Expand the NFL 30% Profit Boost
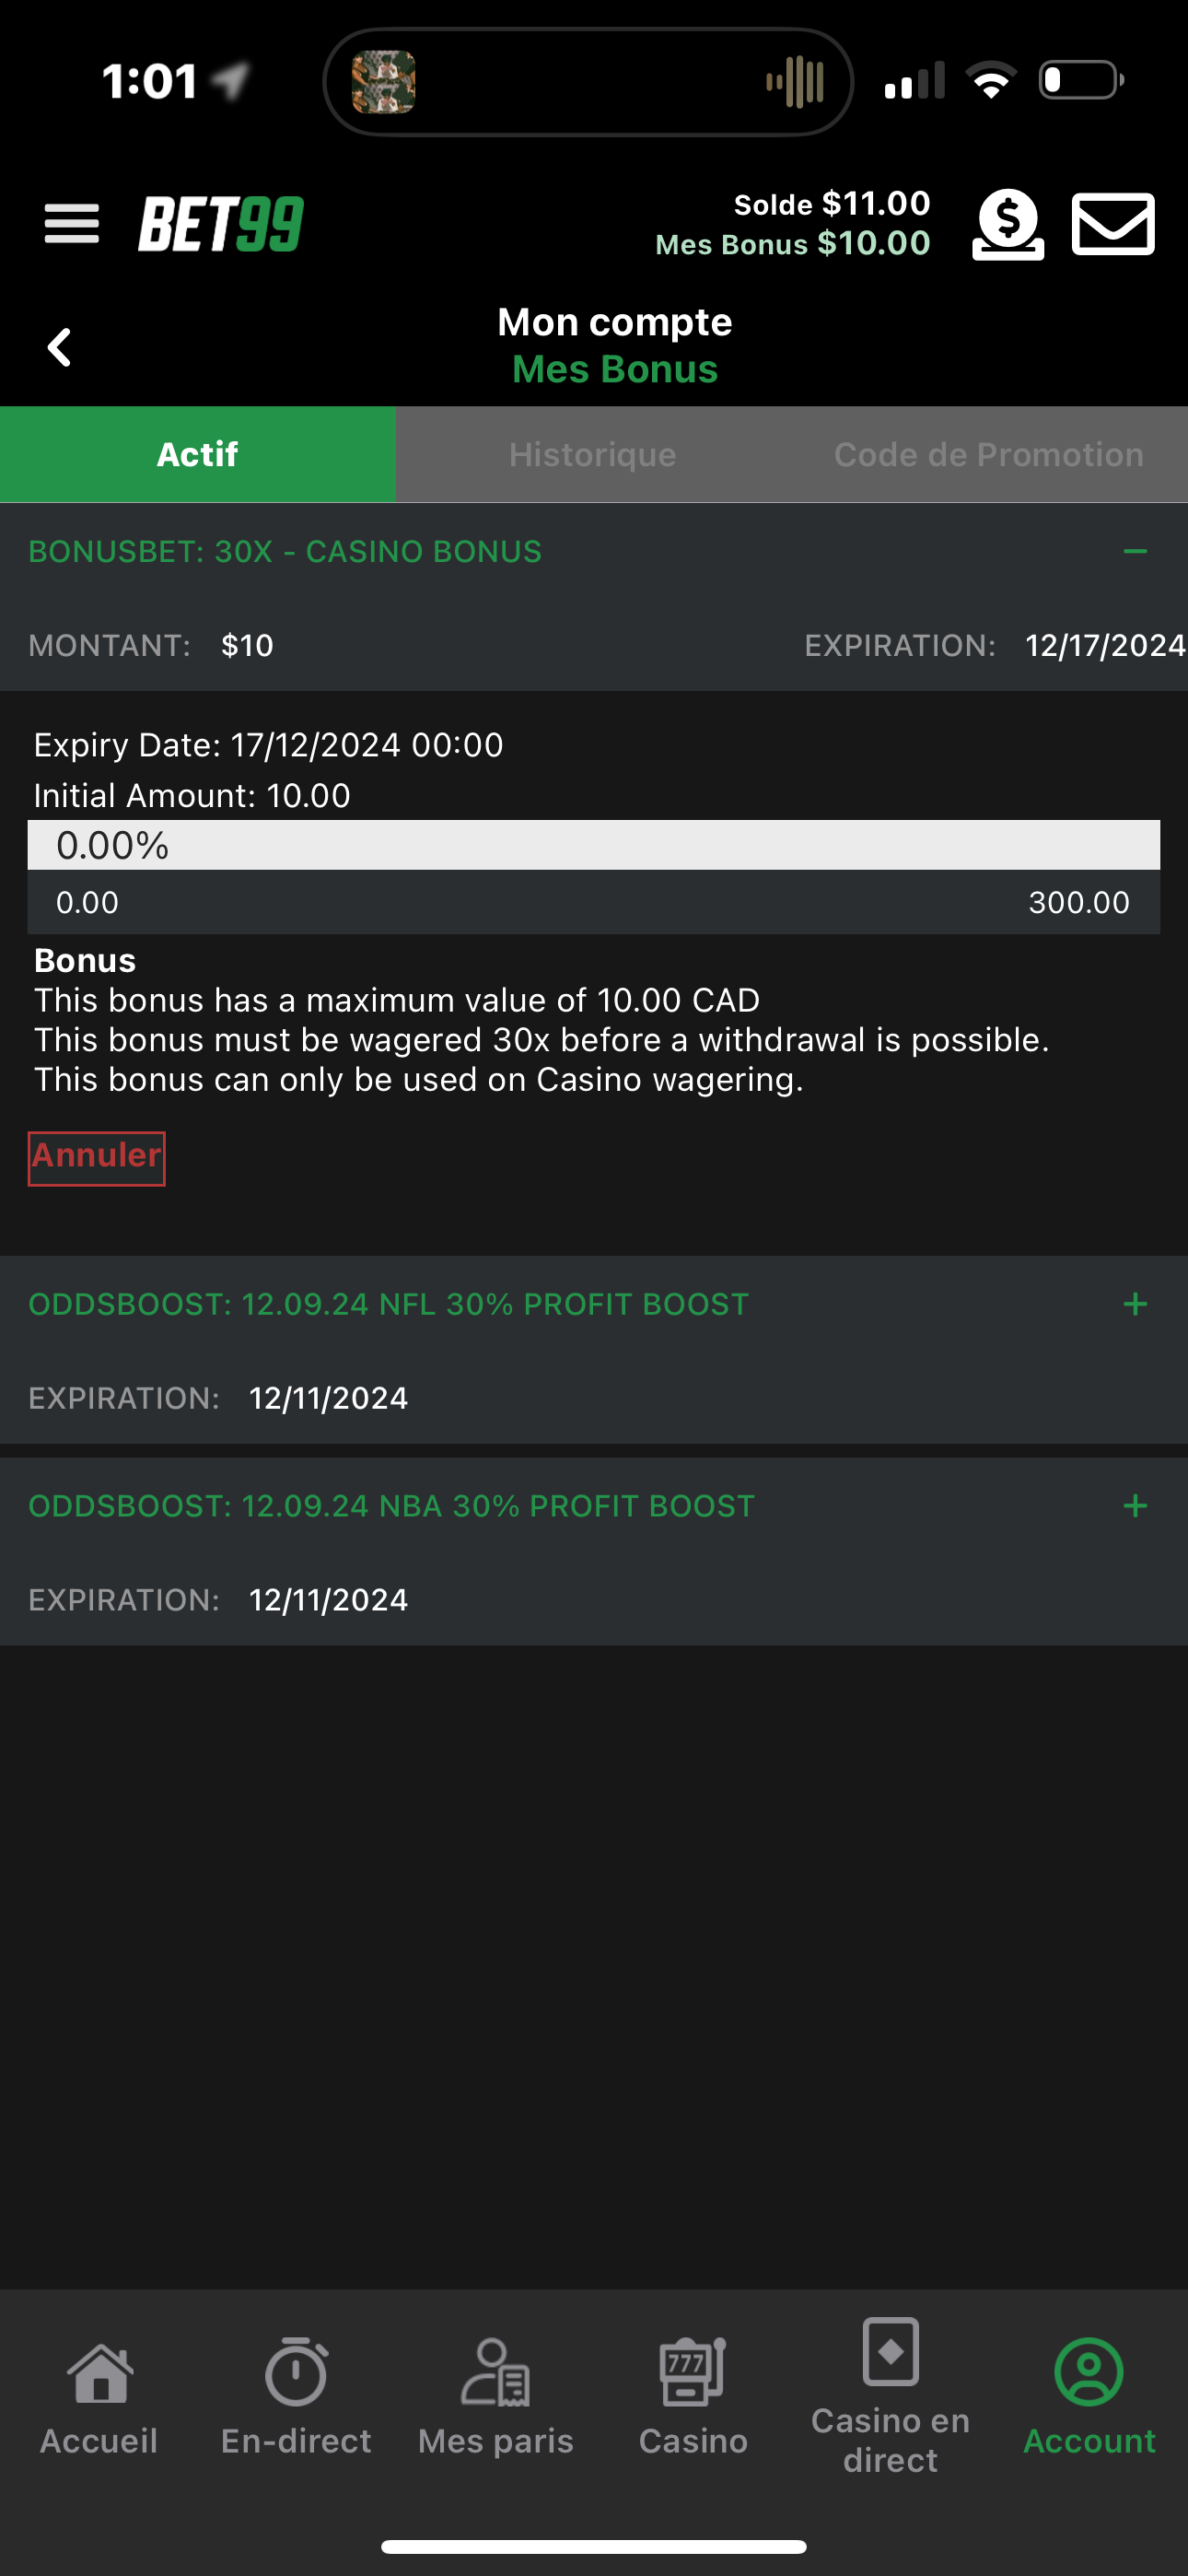The width and height of the screenshot is (1188, 2576). pos(1135,1304)
